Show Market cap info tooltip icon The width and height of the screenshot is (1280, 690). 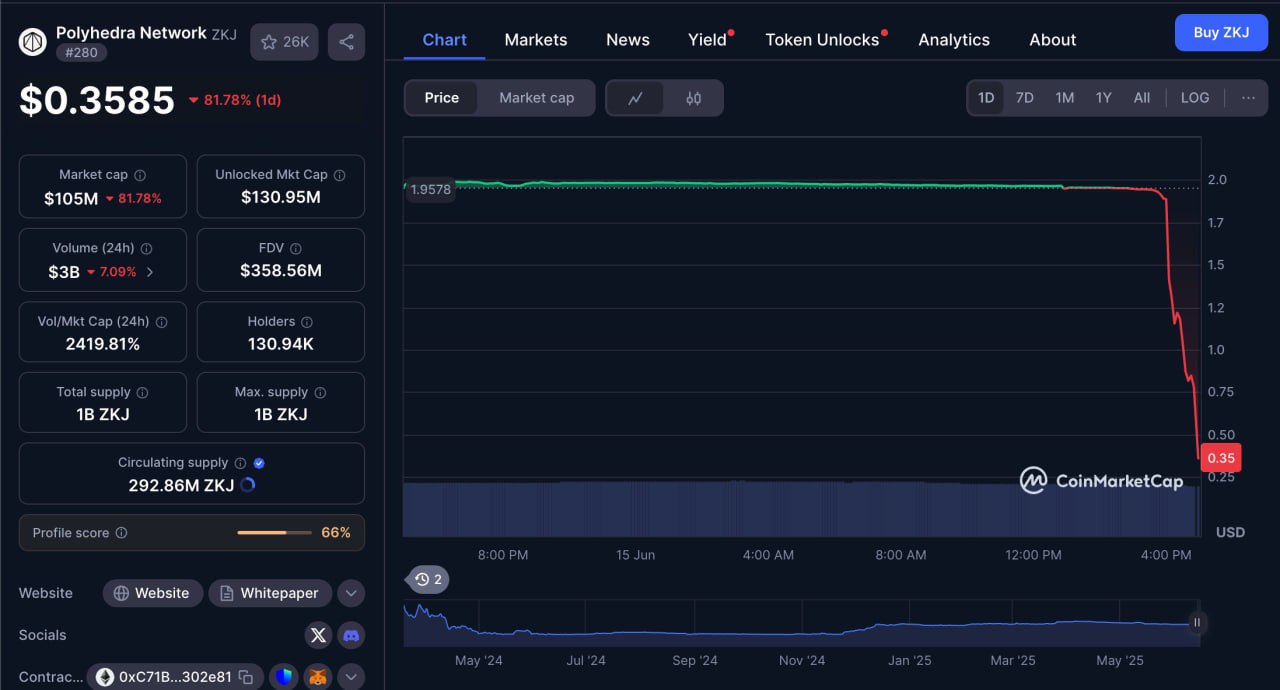[x=140, y=175]
